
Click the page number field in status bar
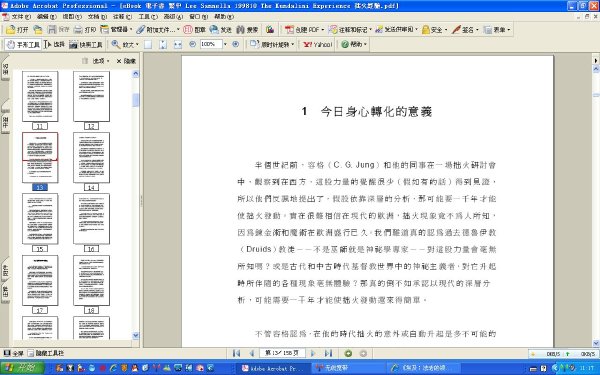pyautogui.click(x=282, y=353)
